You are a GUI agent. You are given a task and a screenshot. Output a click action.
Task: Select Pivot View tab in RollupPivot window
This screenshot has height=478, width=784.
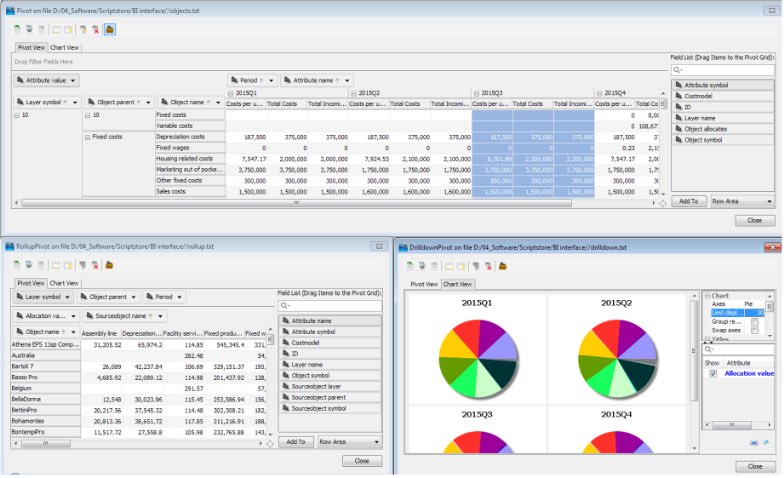(x=30, y=283)
